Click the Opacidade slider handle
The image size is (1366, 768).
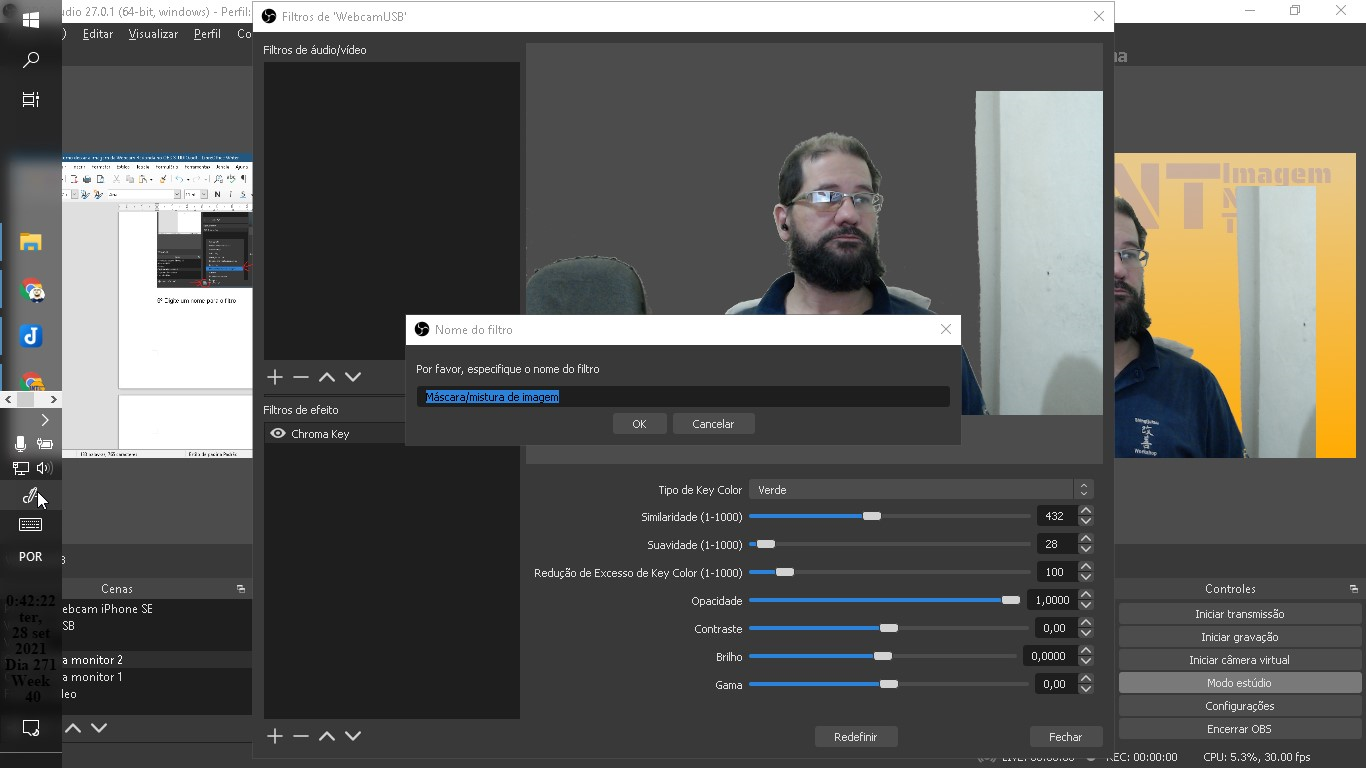tap(1012, 600)
